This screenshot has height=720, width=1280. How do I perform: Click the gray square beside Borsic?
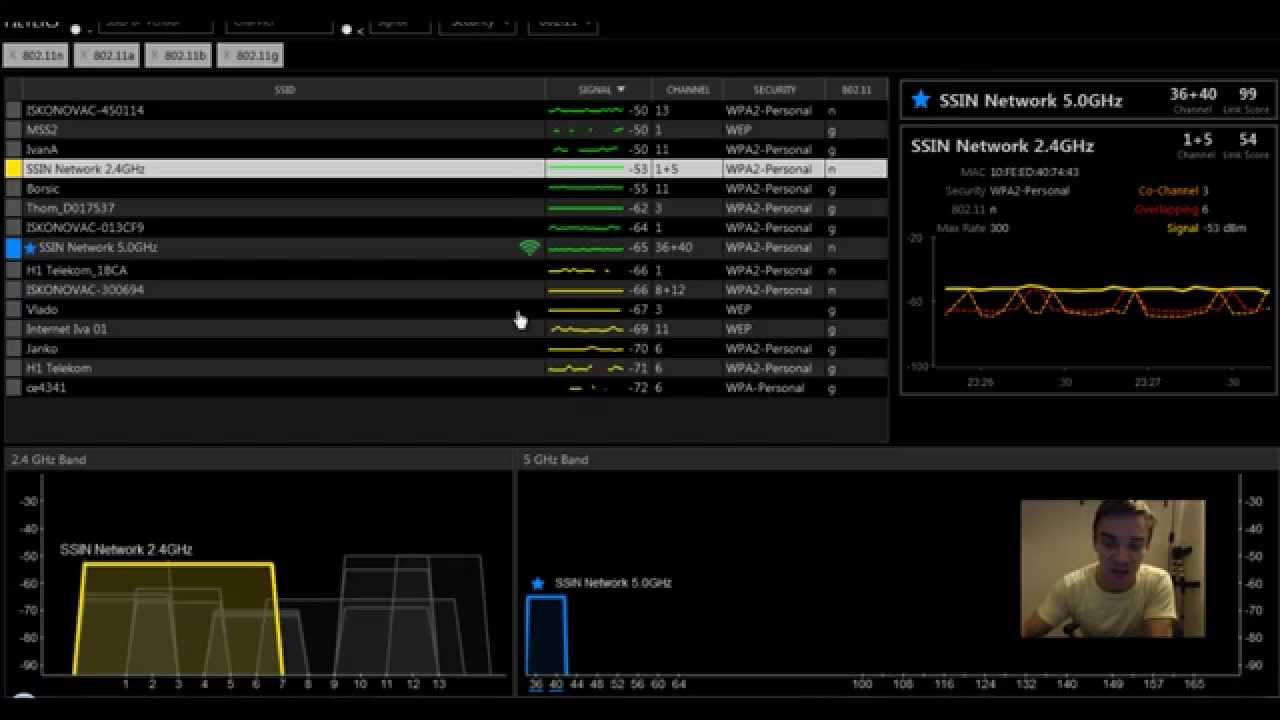click(14, 189)
